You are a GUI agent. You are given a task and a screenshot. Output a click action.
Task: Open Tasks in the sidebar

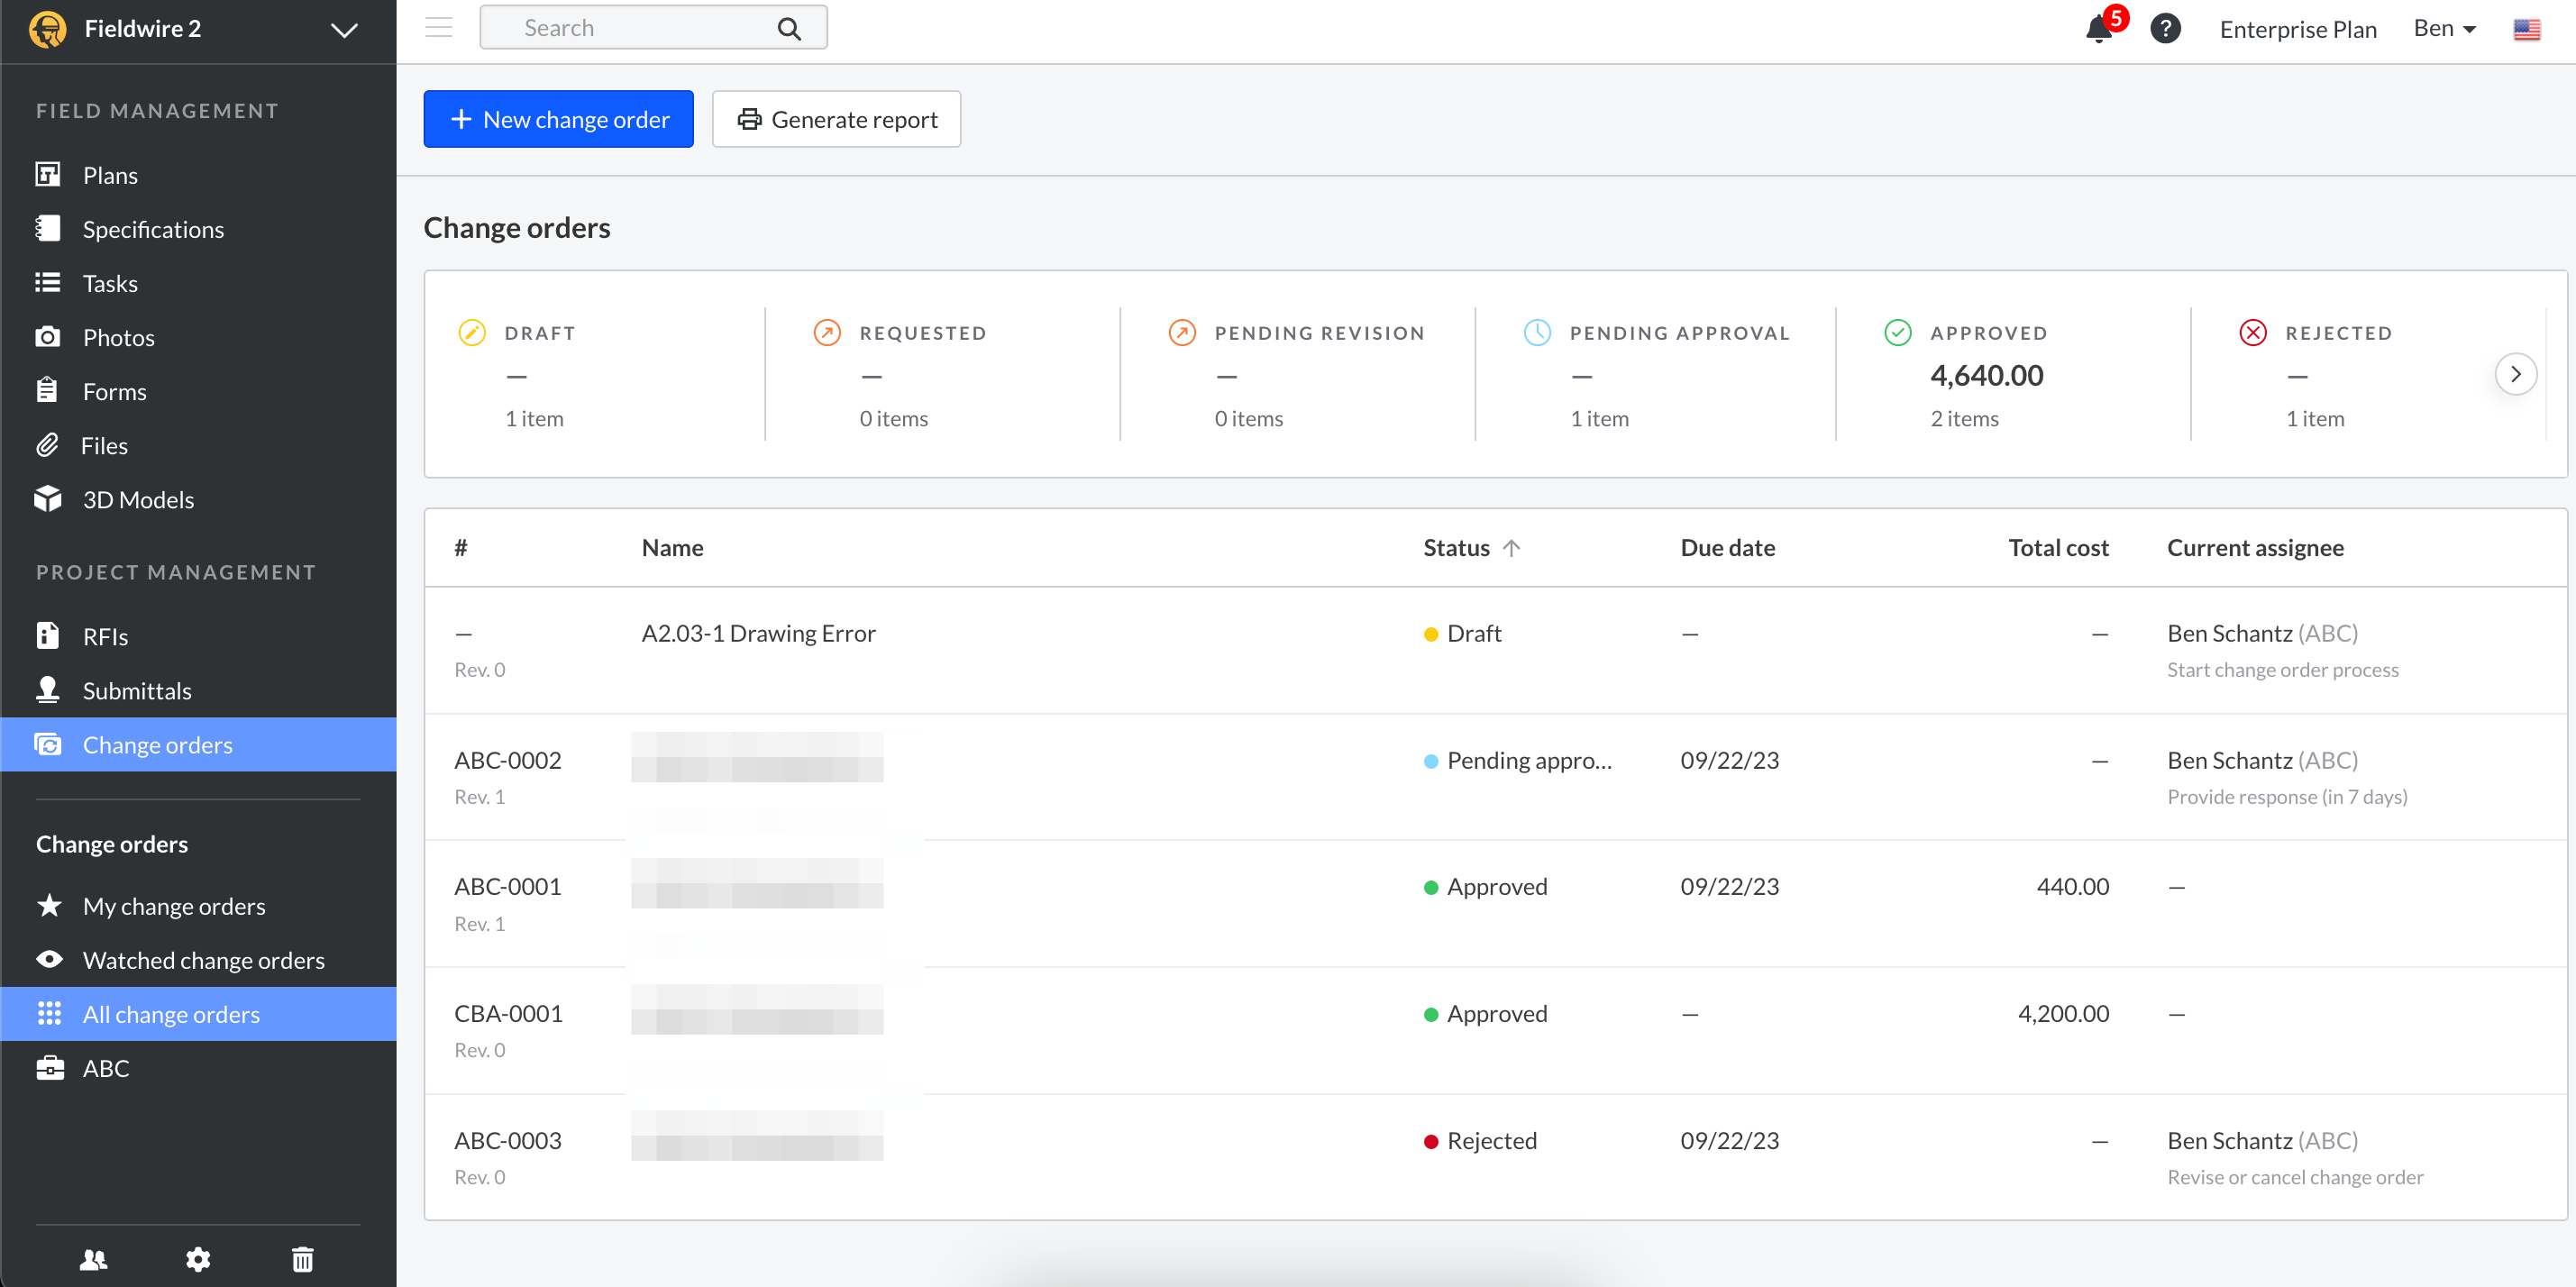(x=199, y=283)
